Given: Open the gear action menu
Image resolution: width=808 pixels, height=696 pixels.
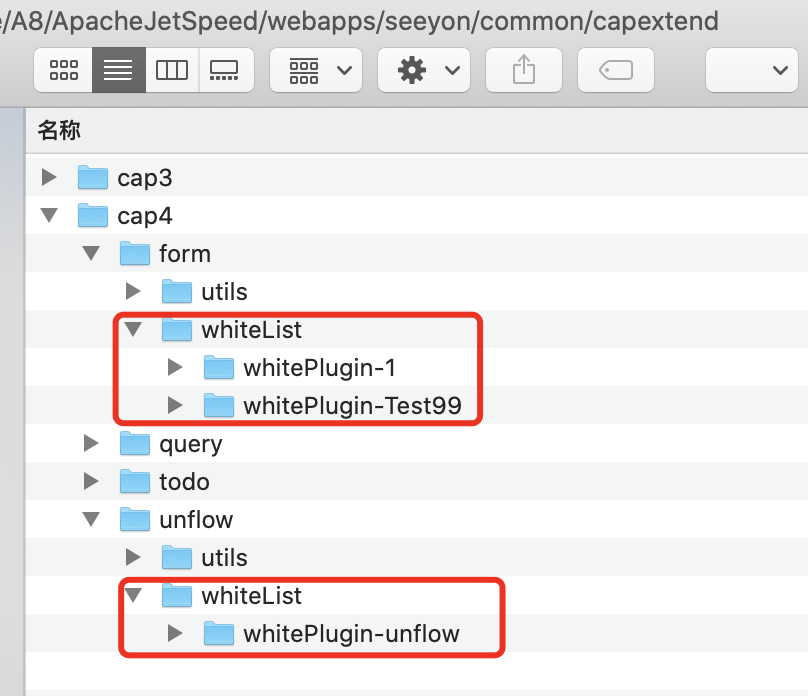Looking at the screenshot, I should pyautogui.click(x=427, y=70).
